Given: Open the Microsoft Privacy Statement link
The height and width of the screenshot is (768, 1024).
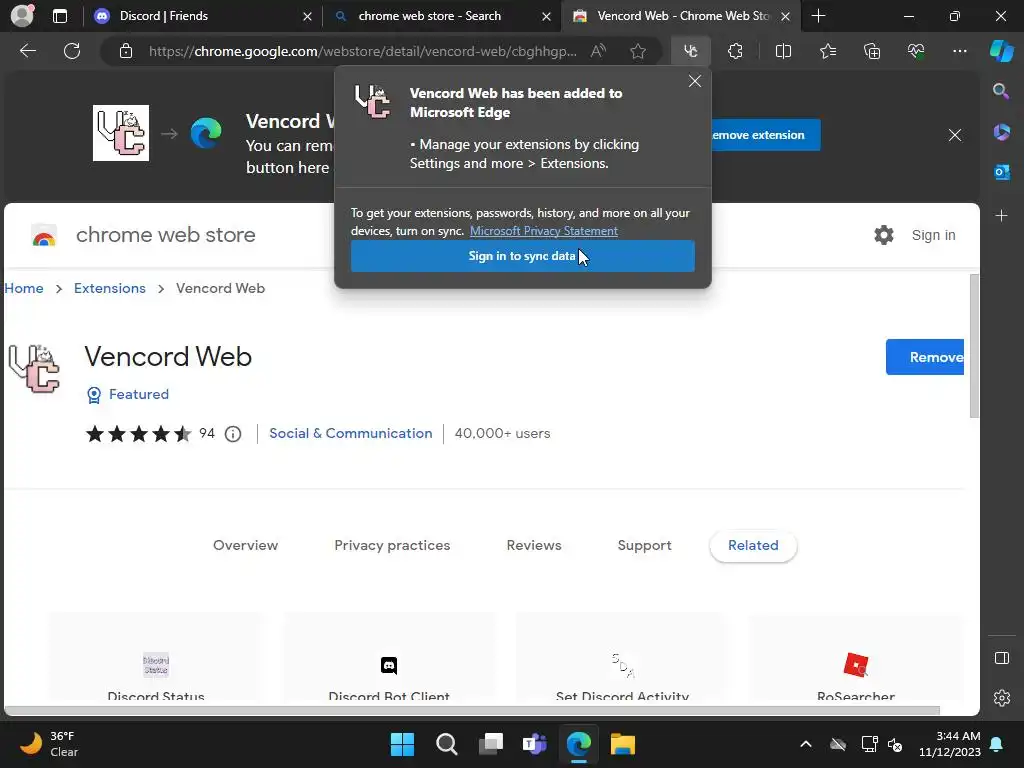Looking at the screenshot, I should (543, 231).
